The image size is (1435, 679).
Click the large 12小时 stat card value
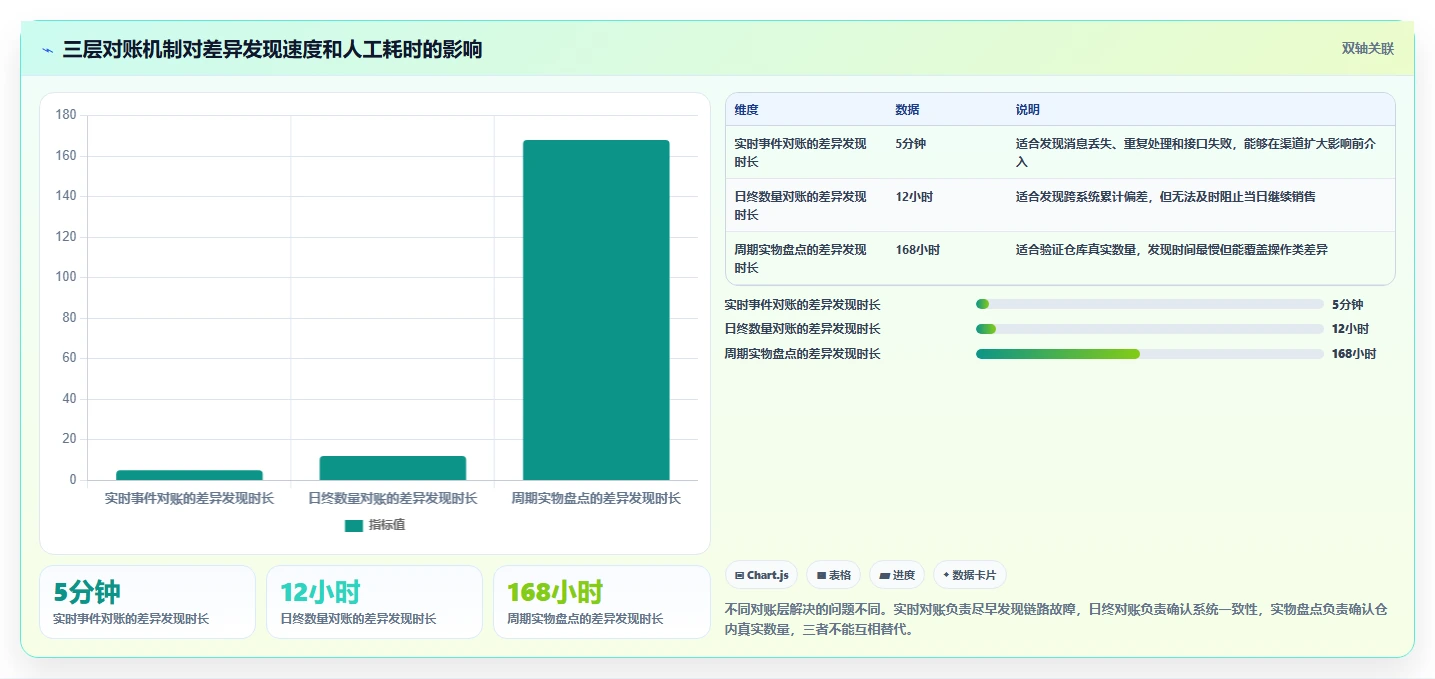point(320,592)
